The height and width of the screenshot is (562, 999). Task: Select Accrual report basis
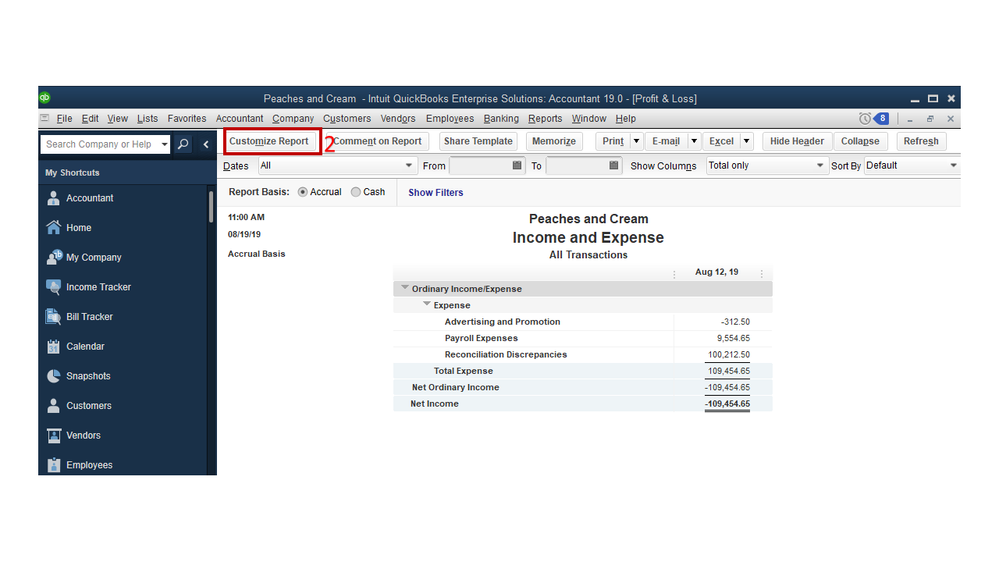click(x=303, y=192)
